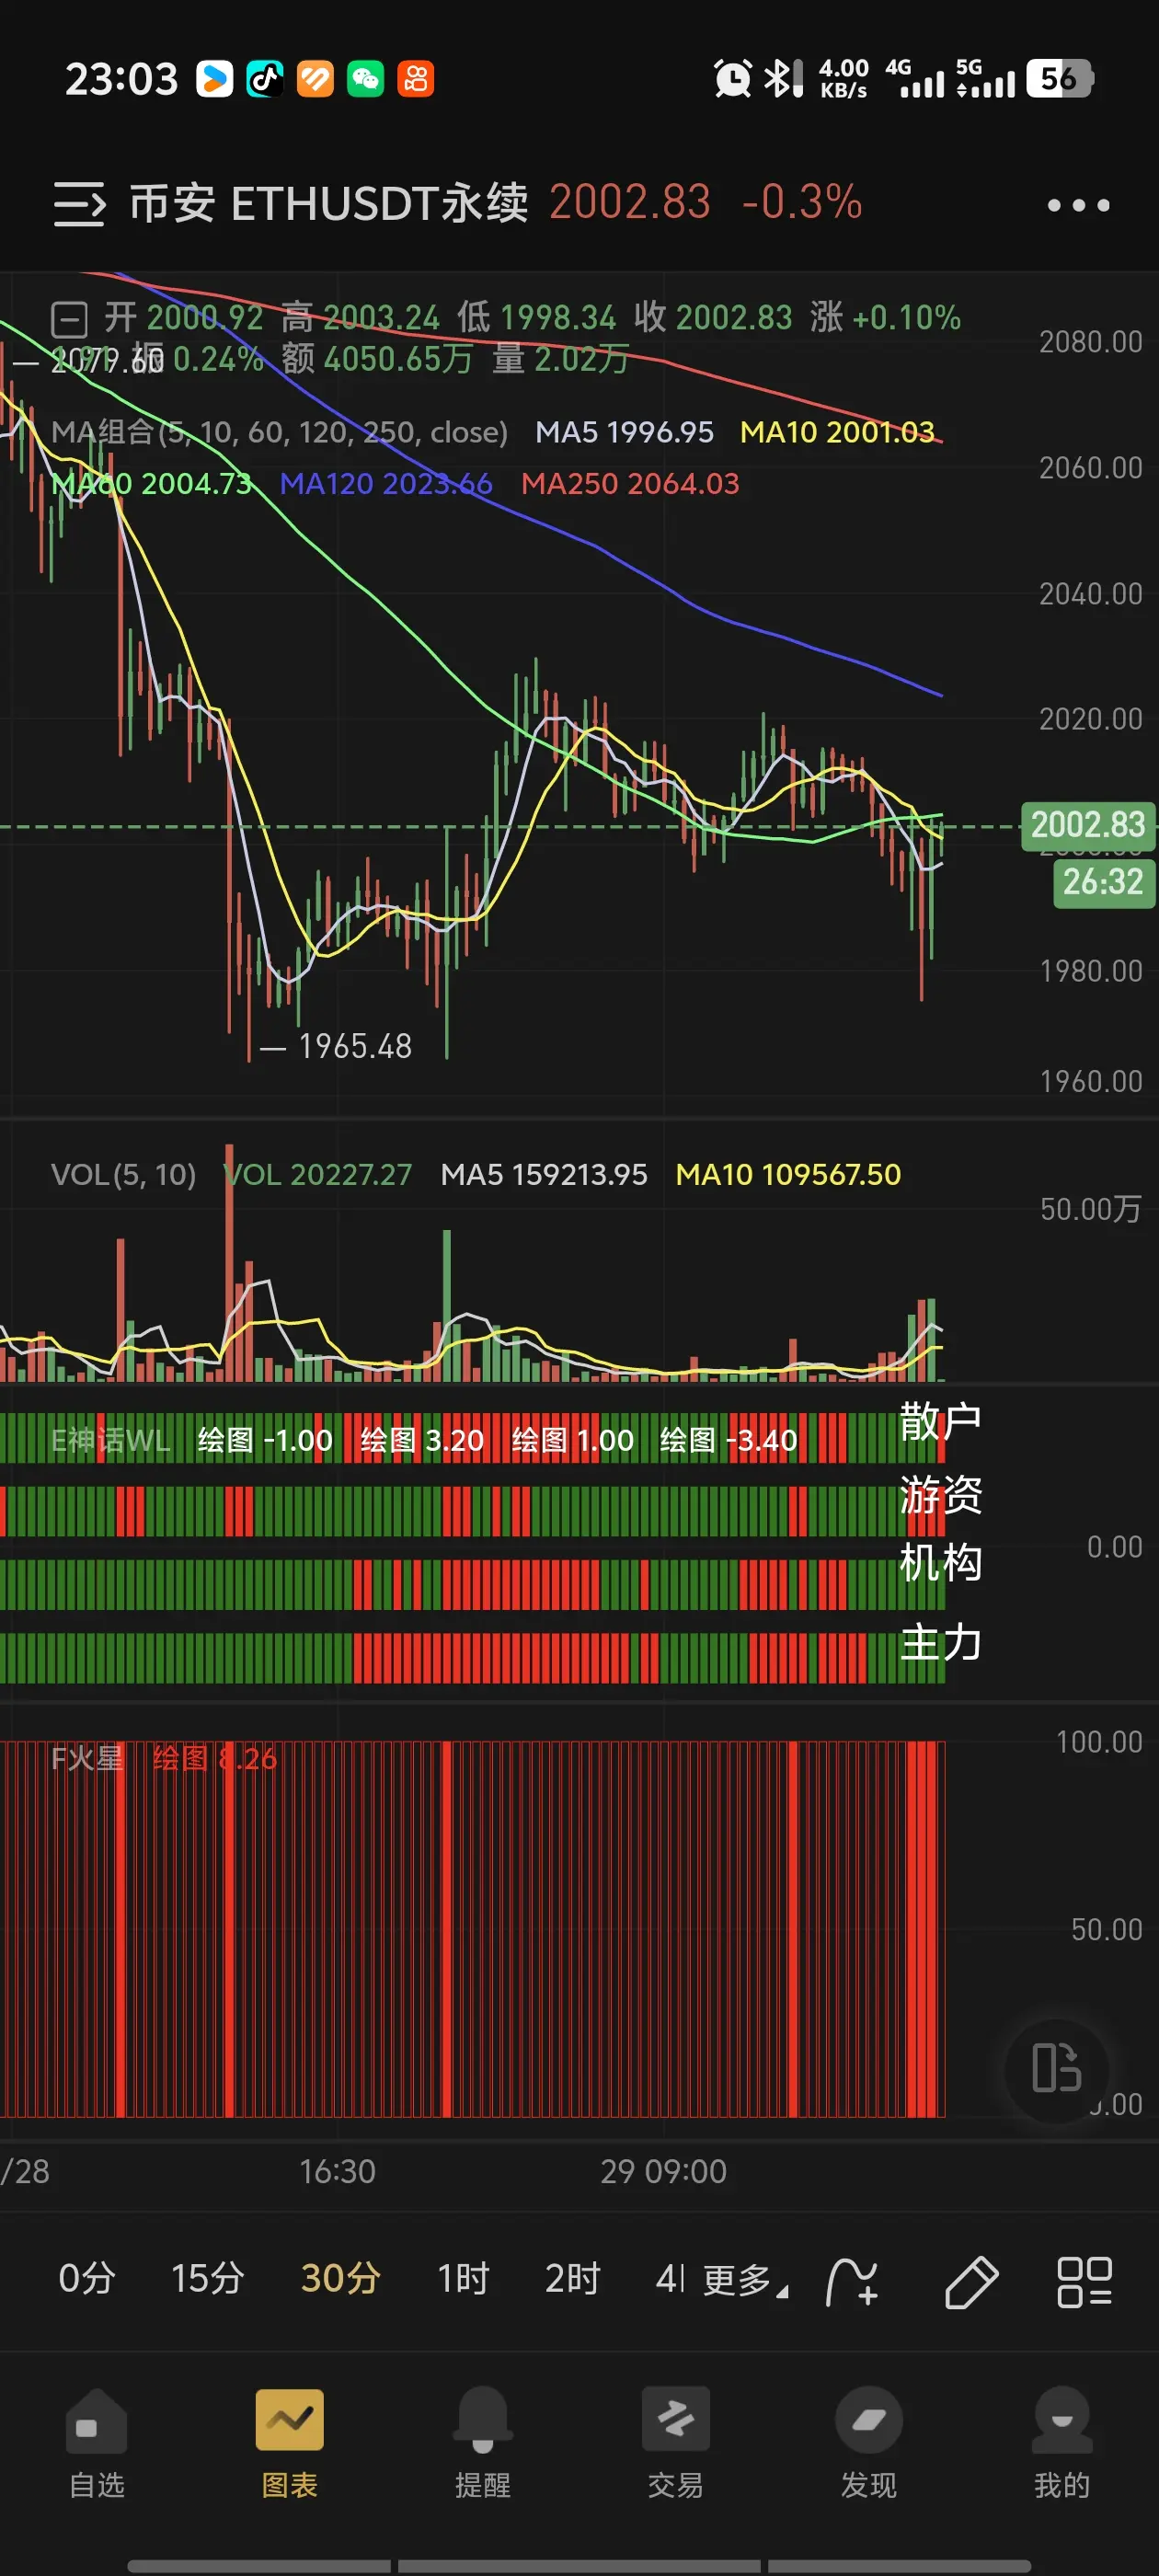Open 提醒 alerts tab

(x=483, y=2444)
